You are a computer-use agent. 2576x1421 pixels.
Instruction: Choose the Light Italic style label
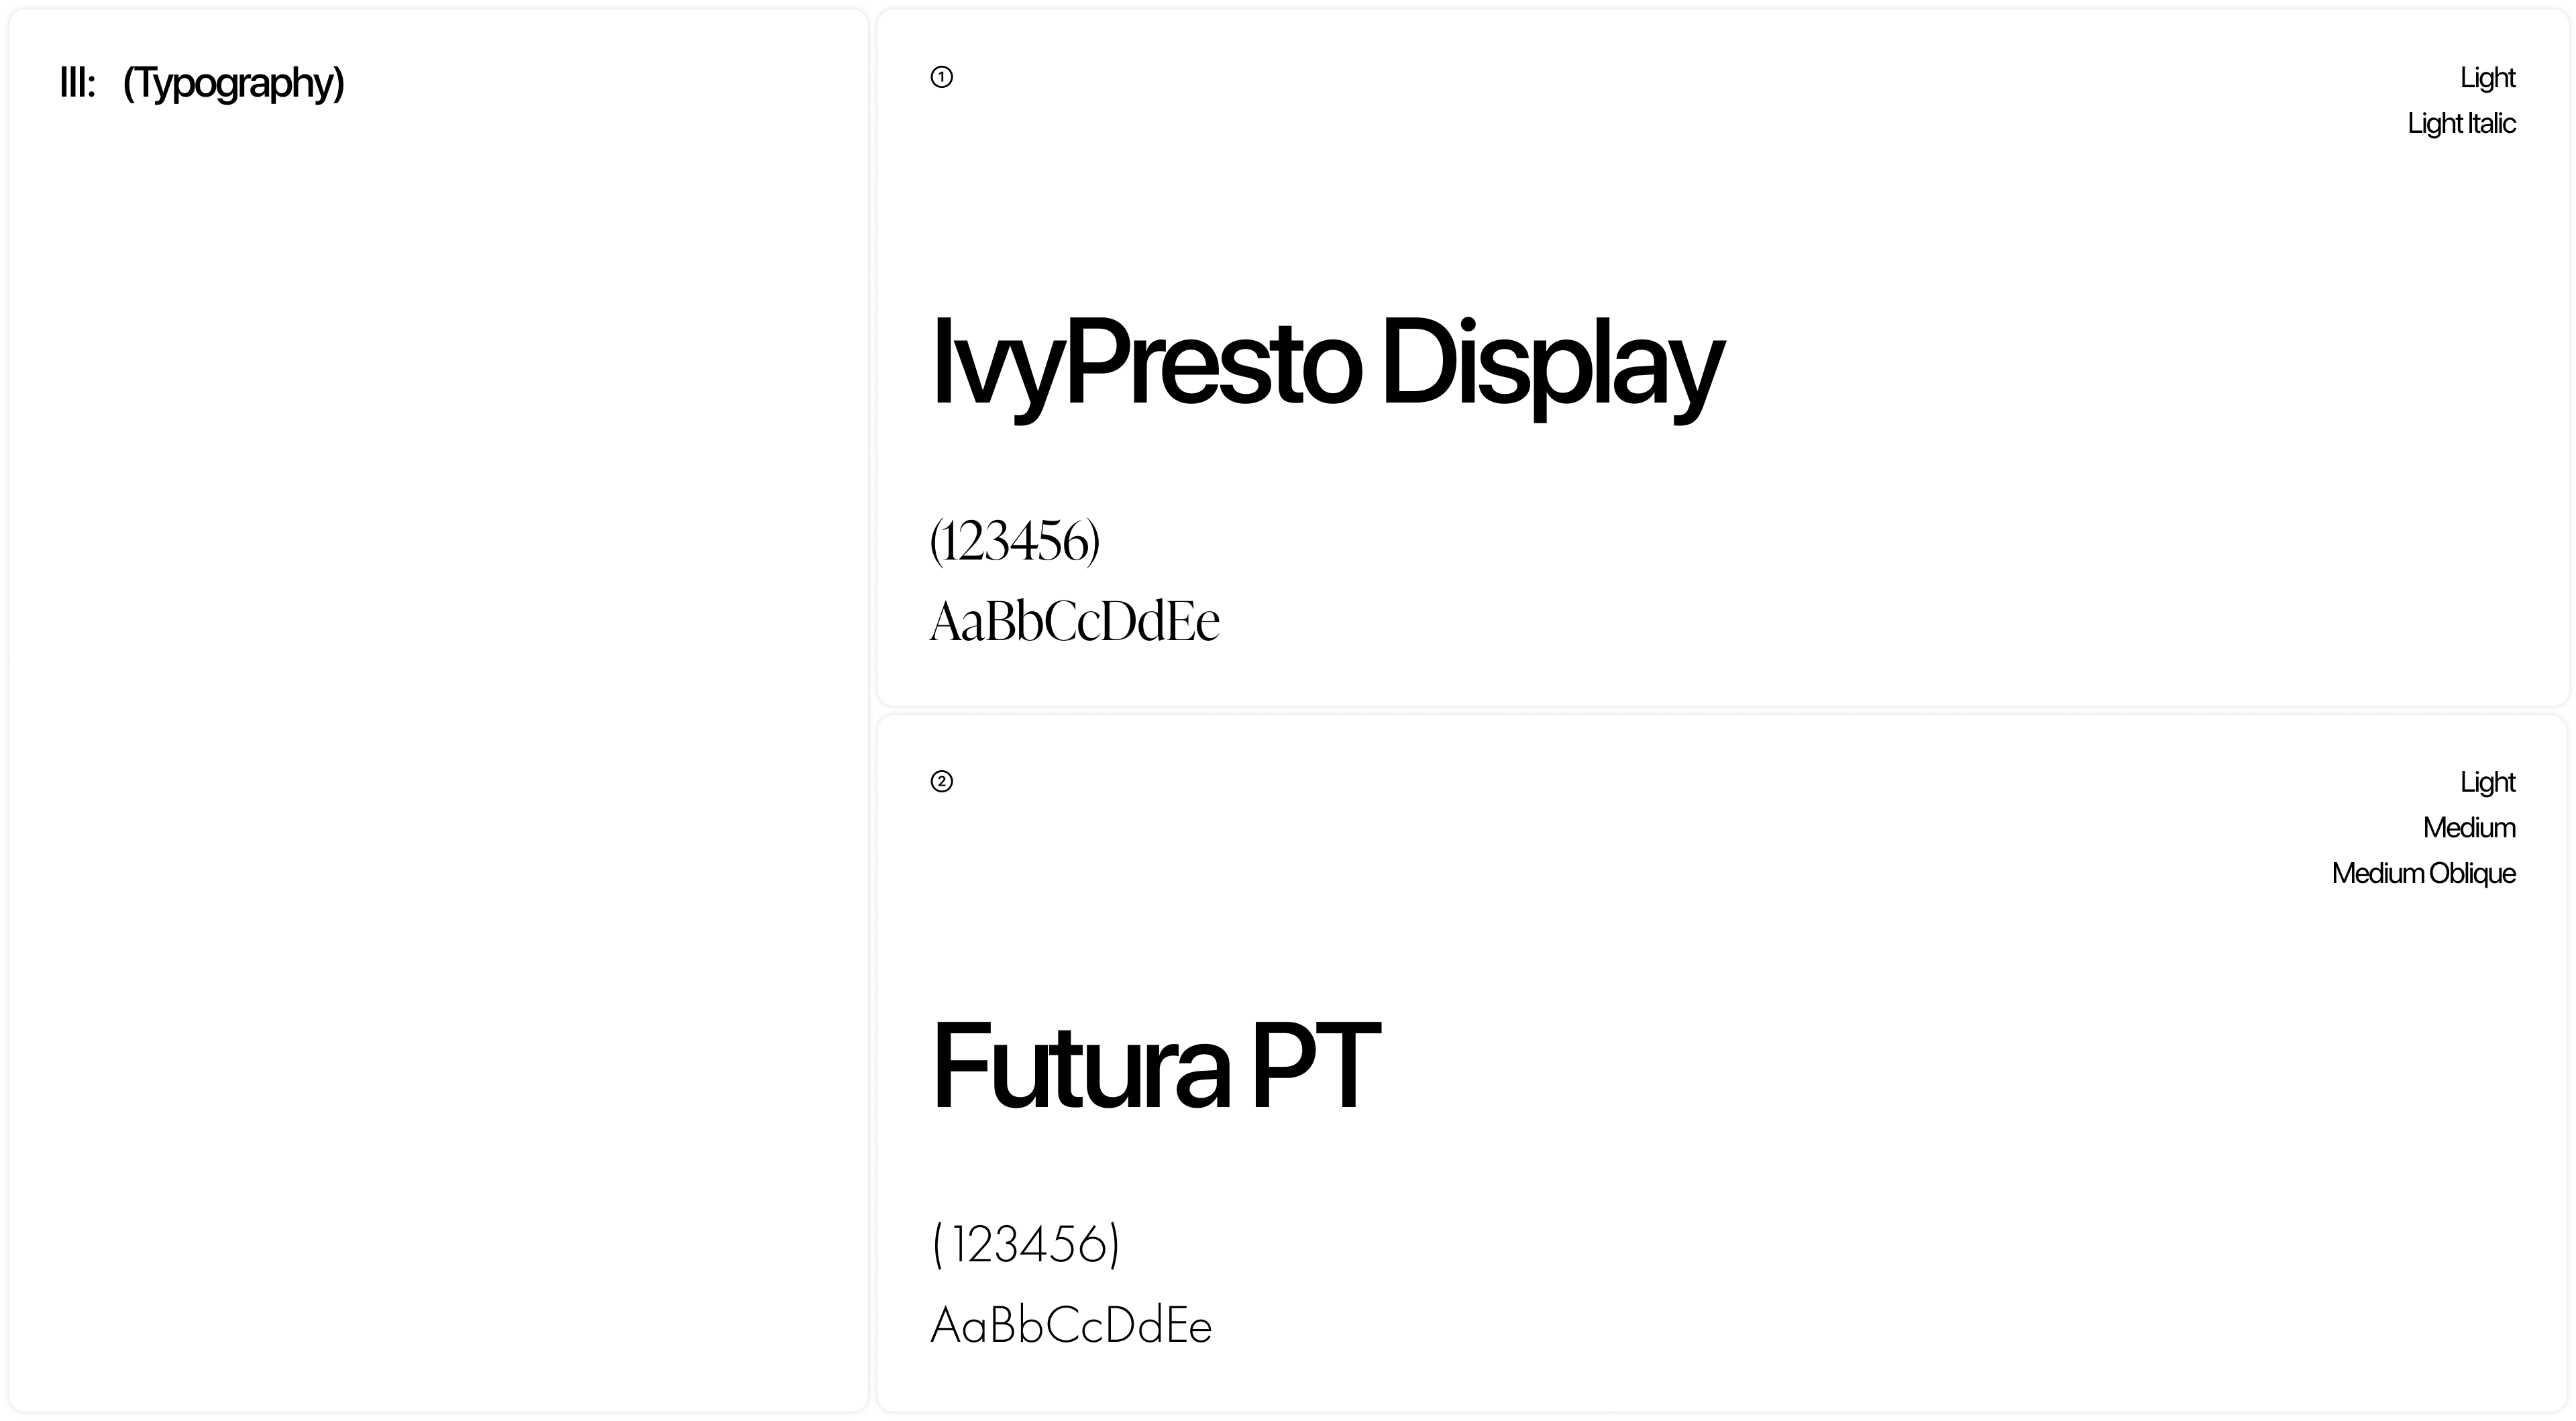tap(2461, 124)
